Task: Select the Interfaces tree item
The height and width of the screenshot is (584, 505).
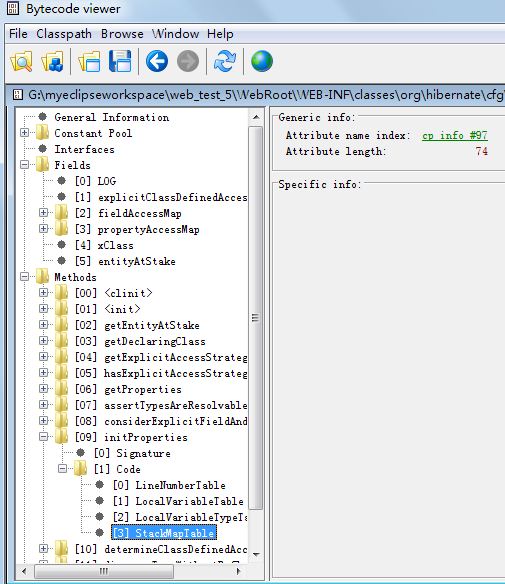Action: [x=85, y=149]
